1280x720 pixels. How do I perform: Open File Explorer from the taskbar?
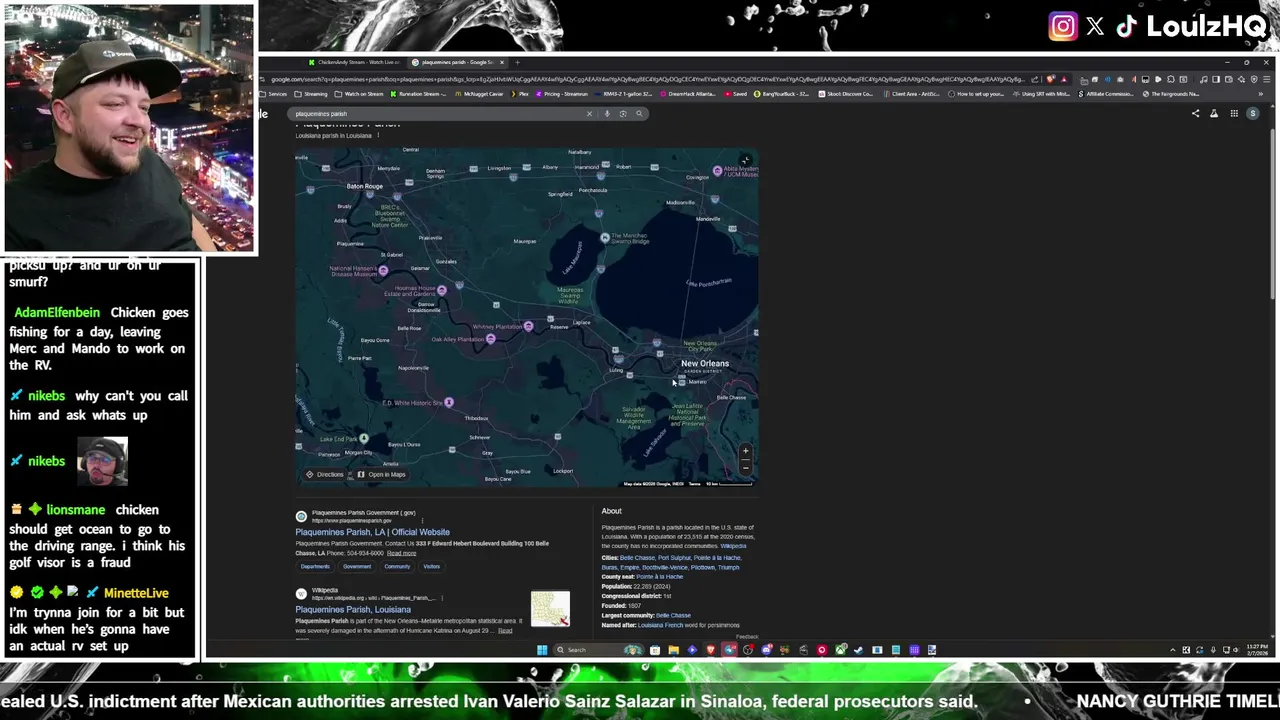click(673, 650)
